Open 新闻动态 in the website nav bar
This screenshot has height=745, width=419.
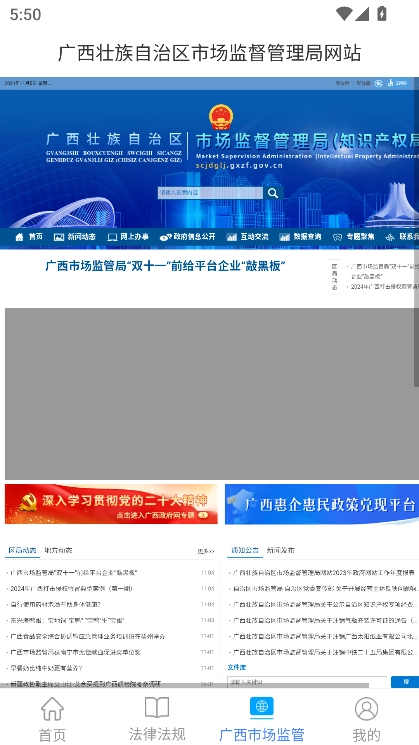tap(75, 237)
